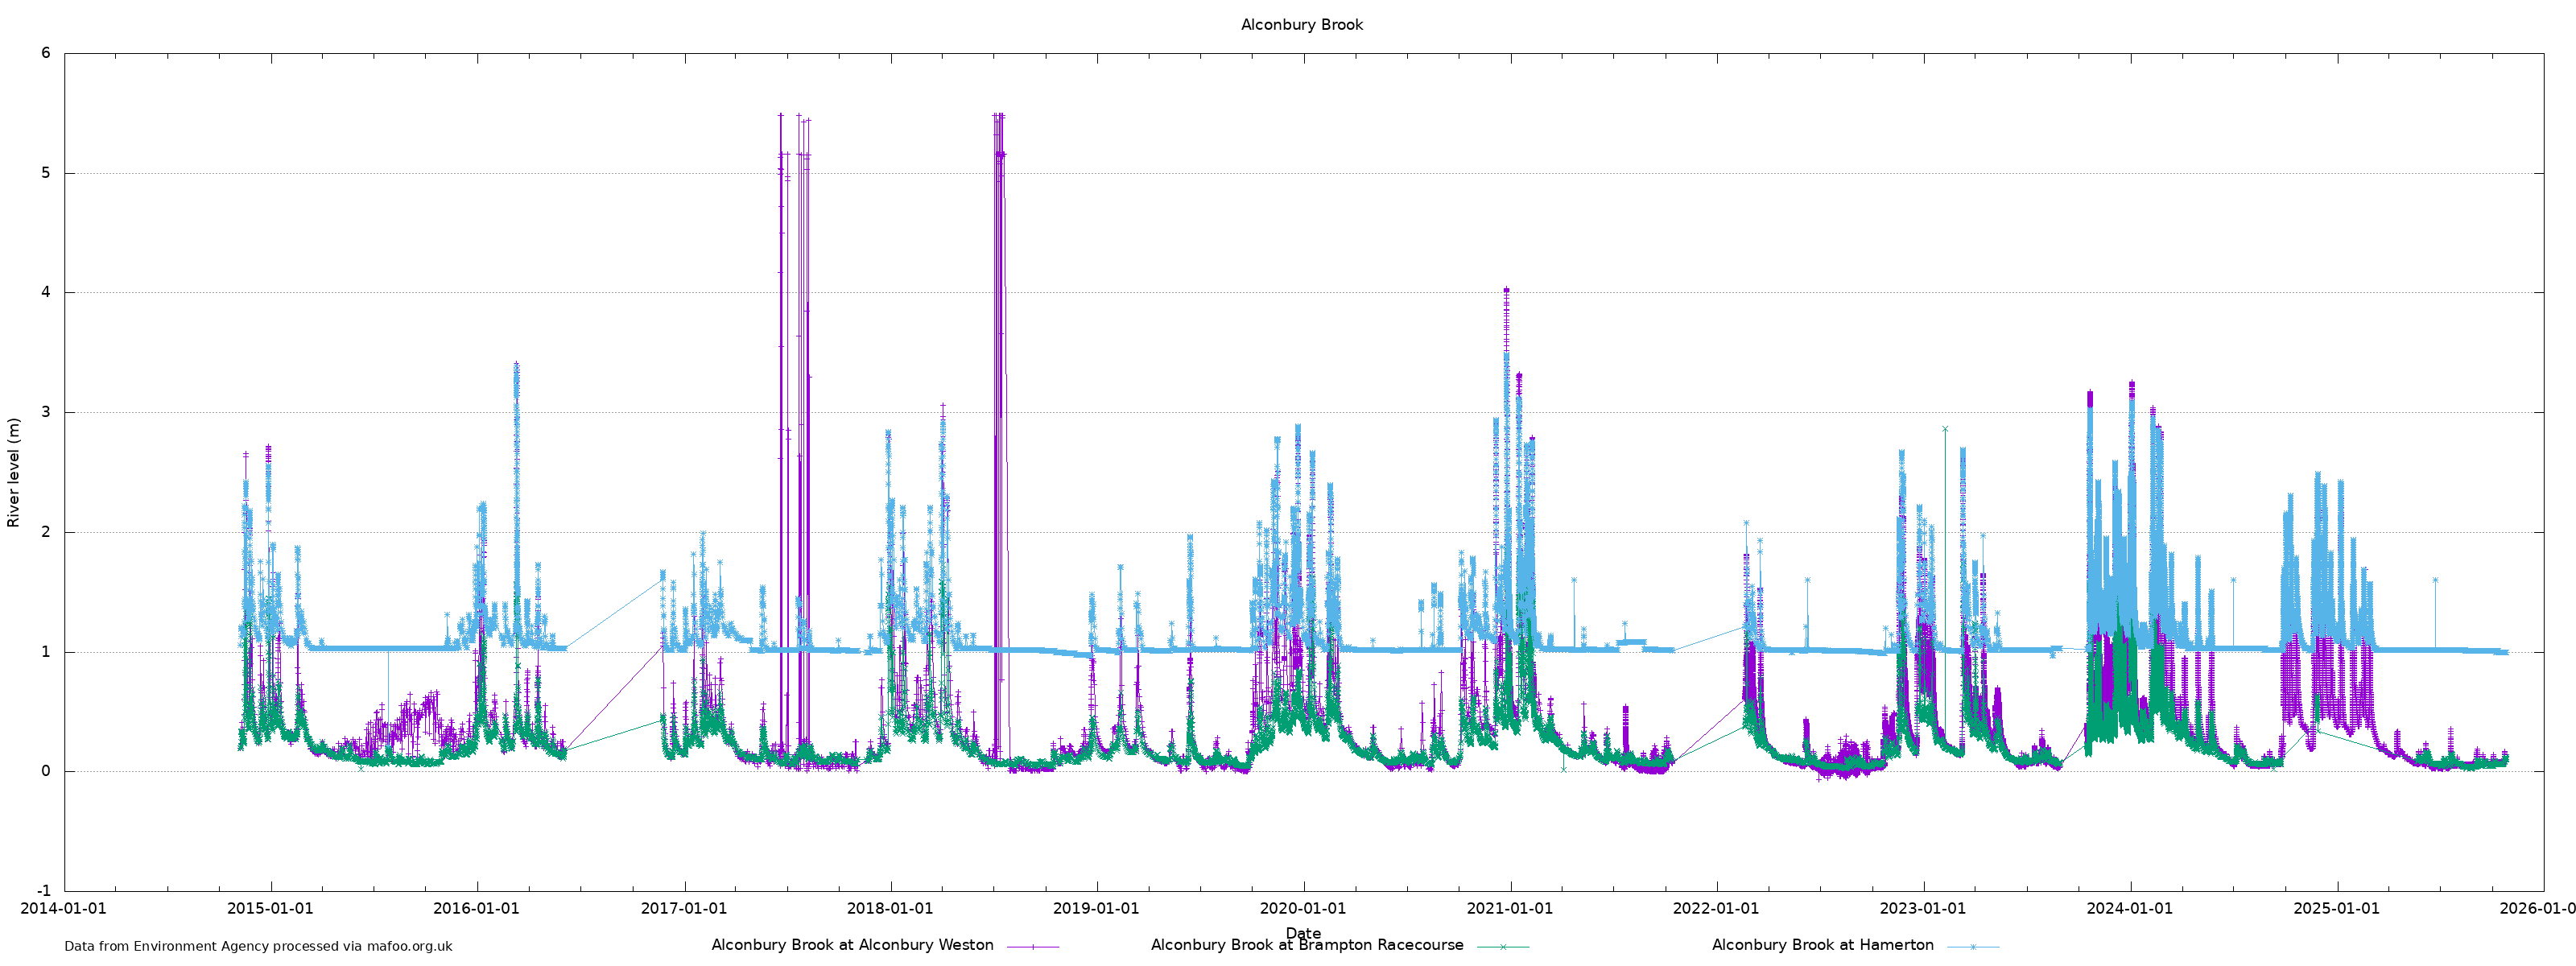Click the 2025-01-01 date tick label

click(x=2336, y=908)
